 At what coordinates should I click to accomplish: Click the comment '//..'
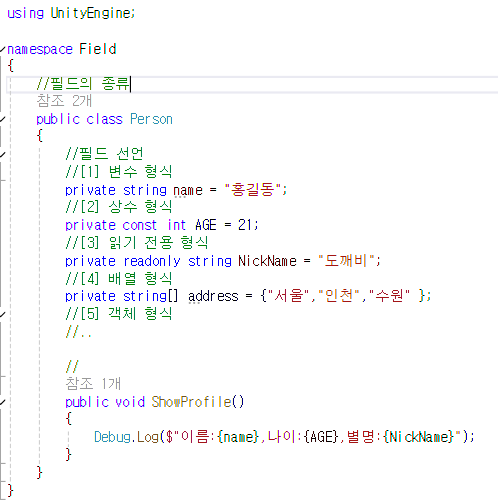[x=78, y=332]
